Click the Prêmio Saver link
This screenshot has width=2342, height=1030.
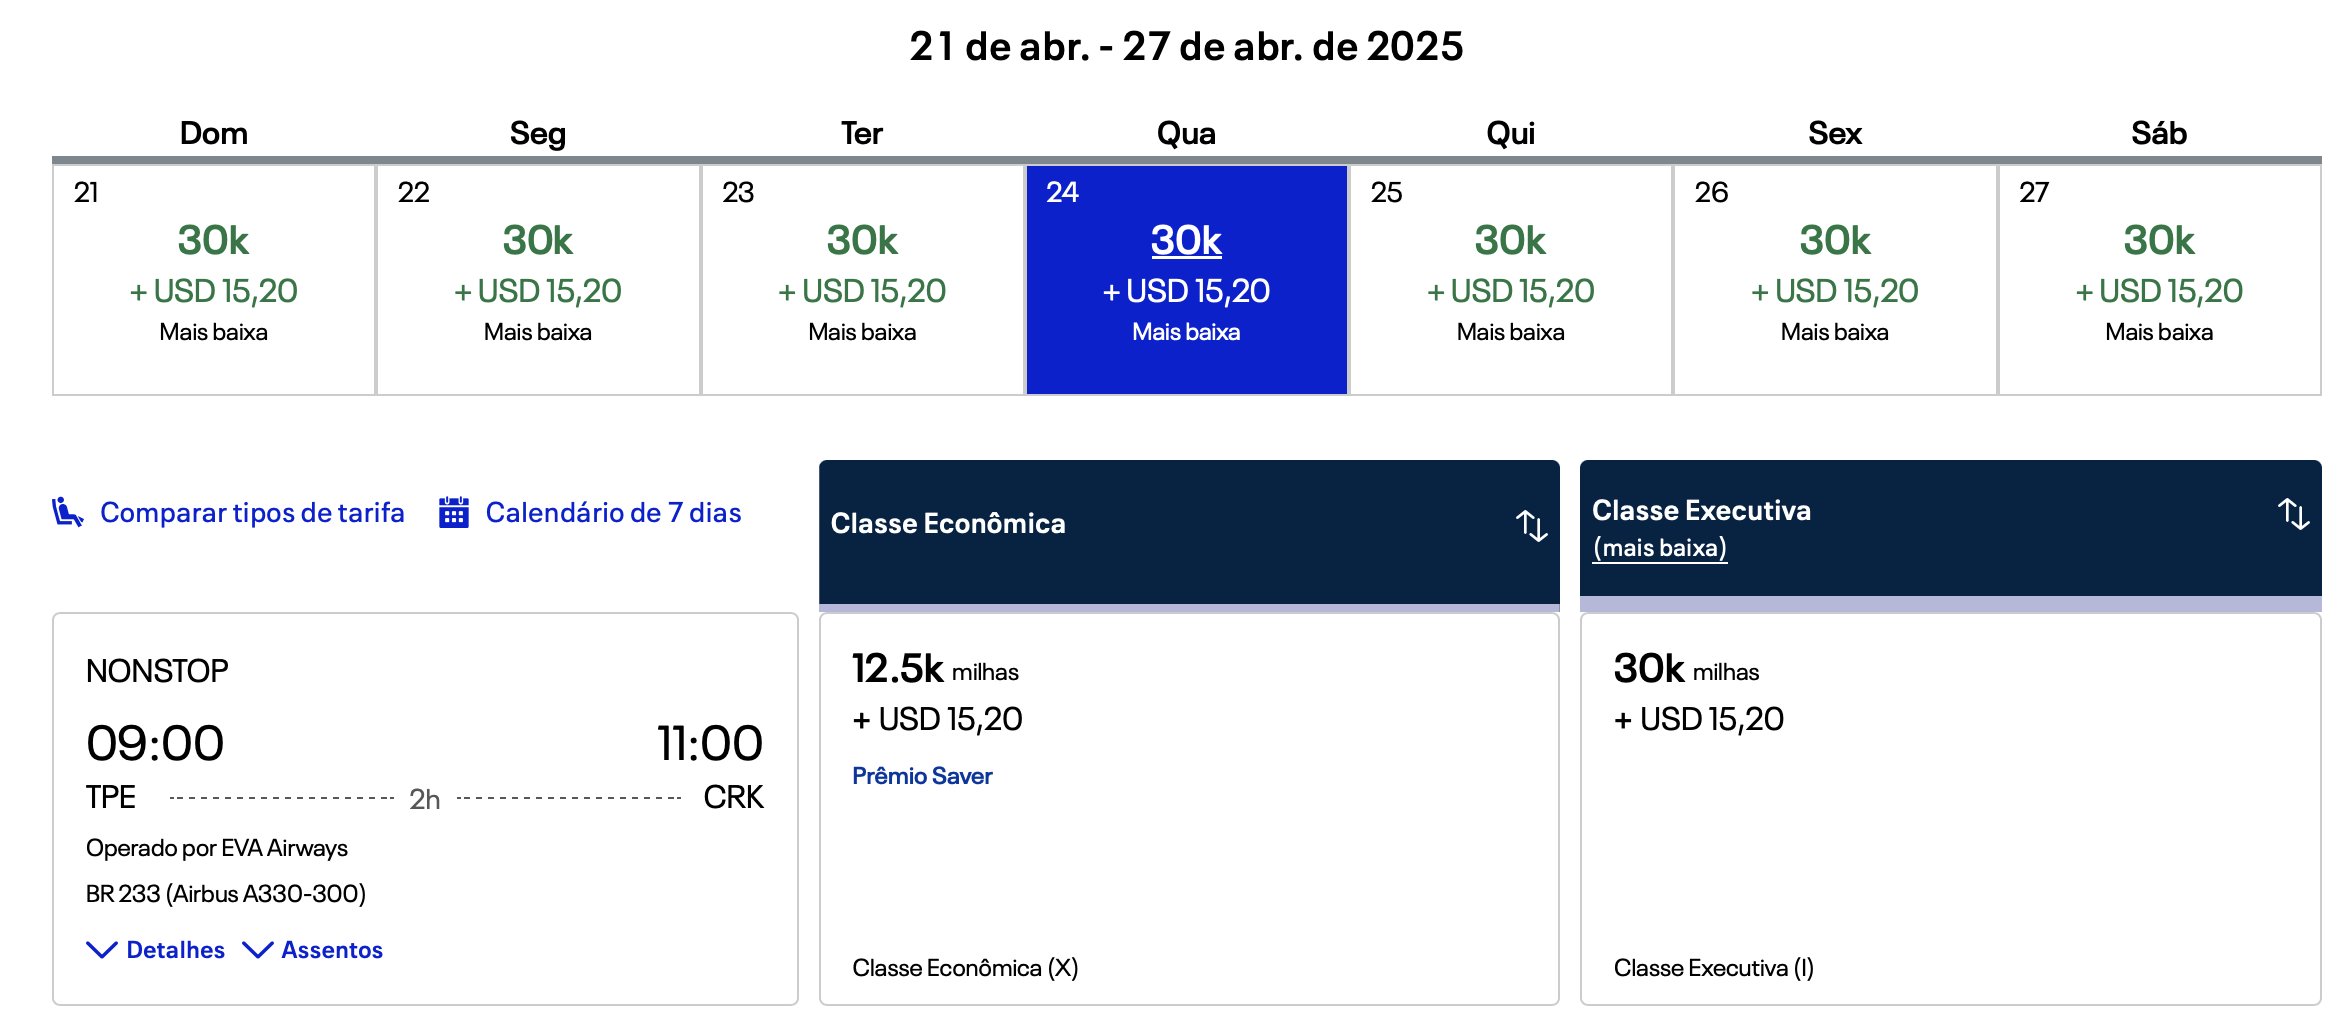tap(922, 776)
